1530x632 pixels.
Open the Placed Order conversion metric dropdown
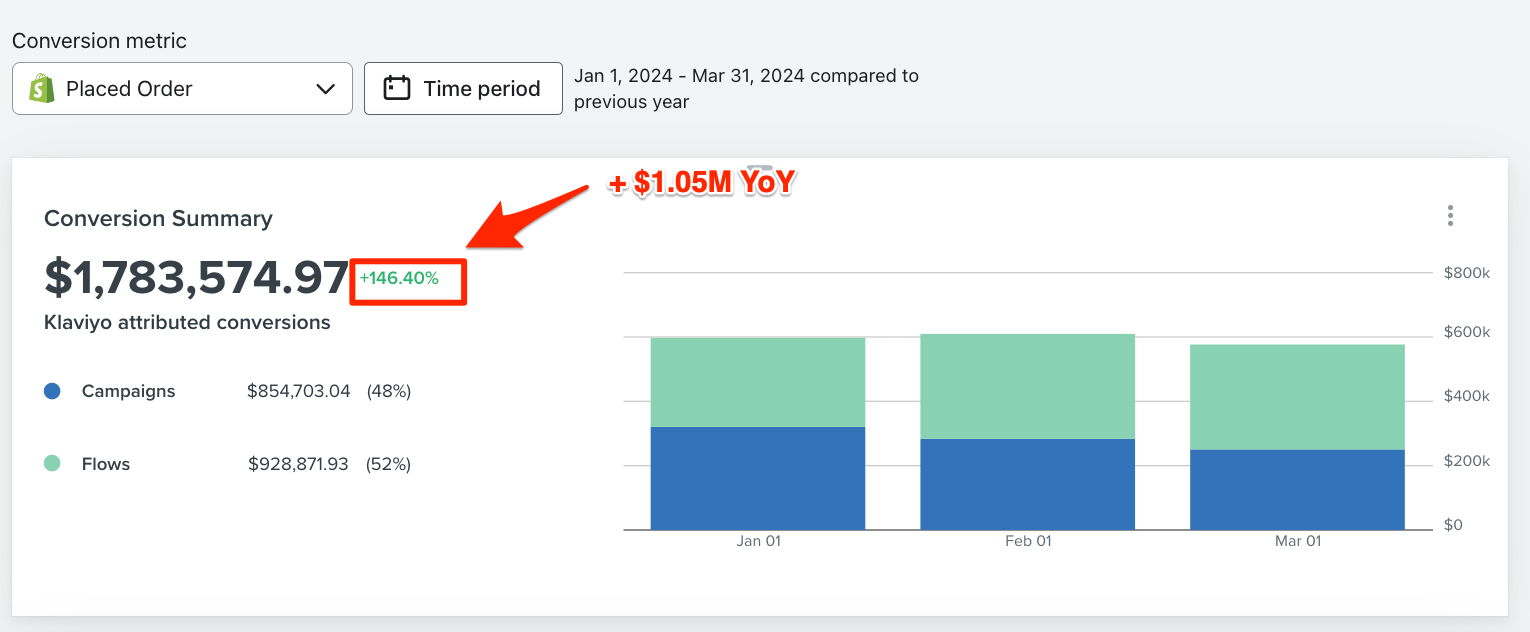click(182, 88)
